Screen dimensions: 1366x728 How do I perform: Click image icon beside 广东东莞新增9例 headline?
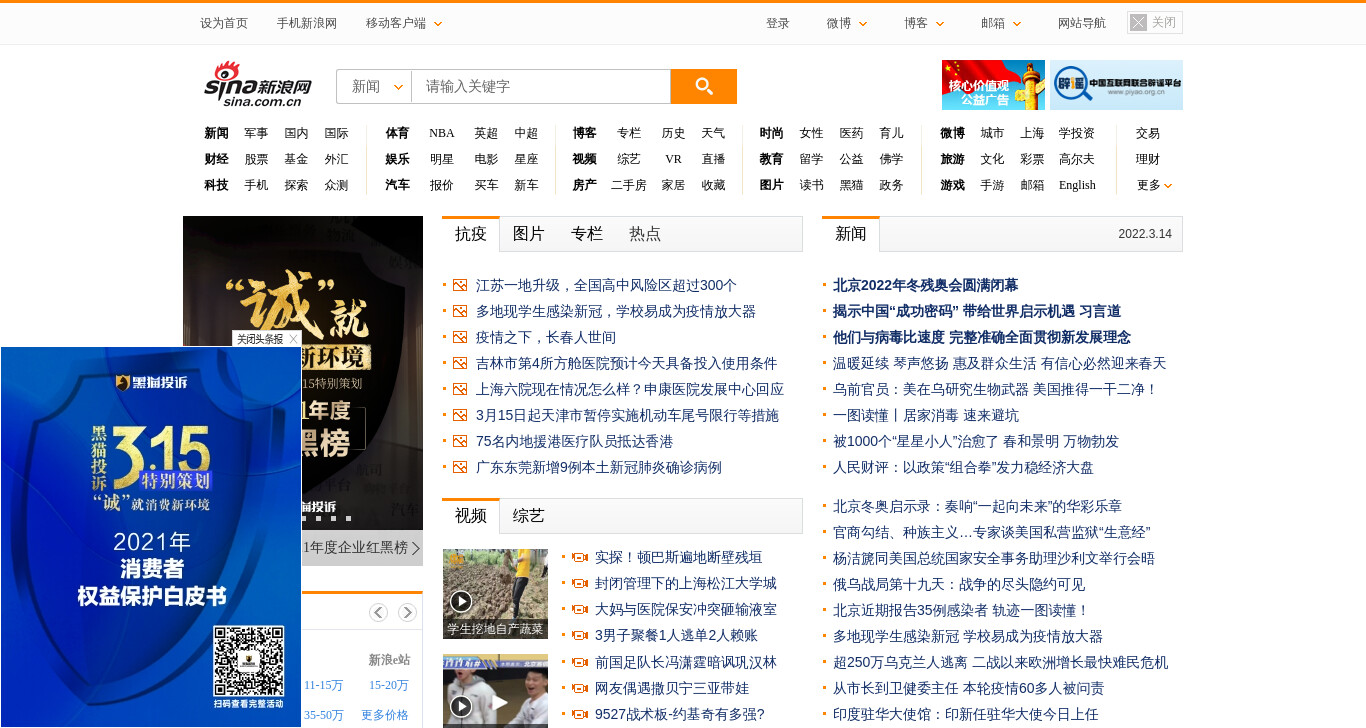click(460, 467)
